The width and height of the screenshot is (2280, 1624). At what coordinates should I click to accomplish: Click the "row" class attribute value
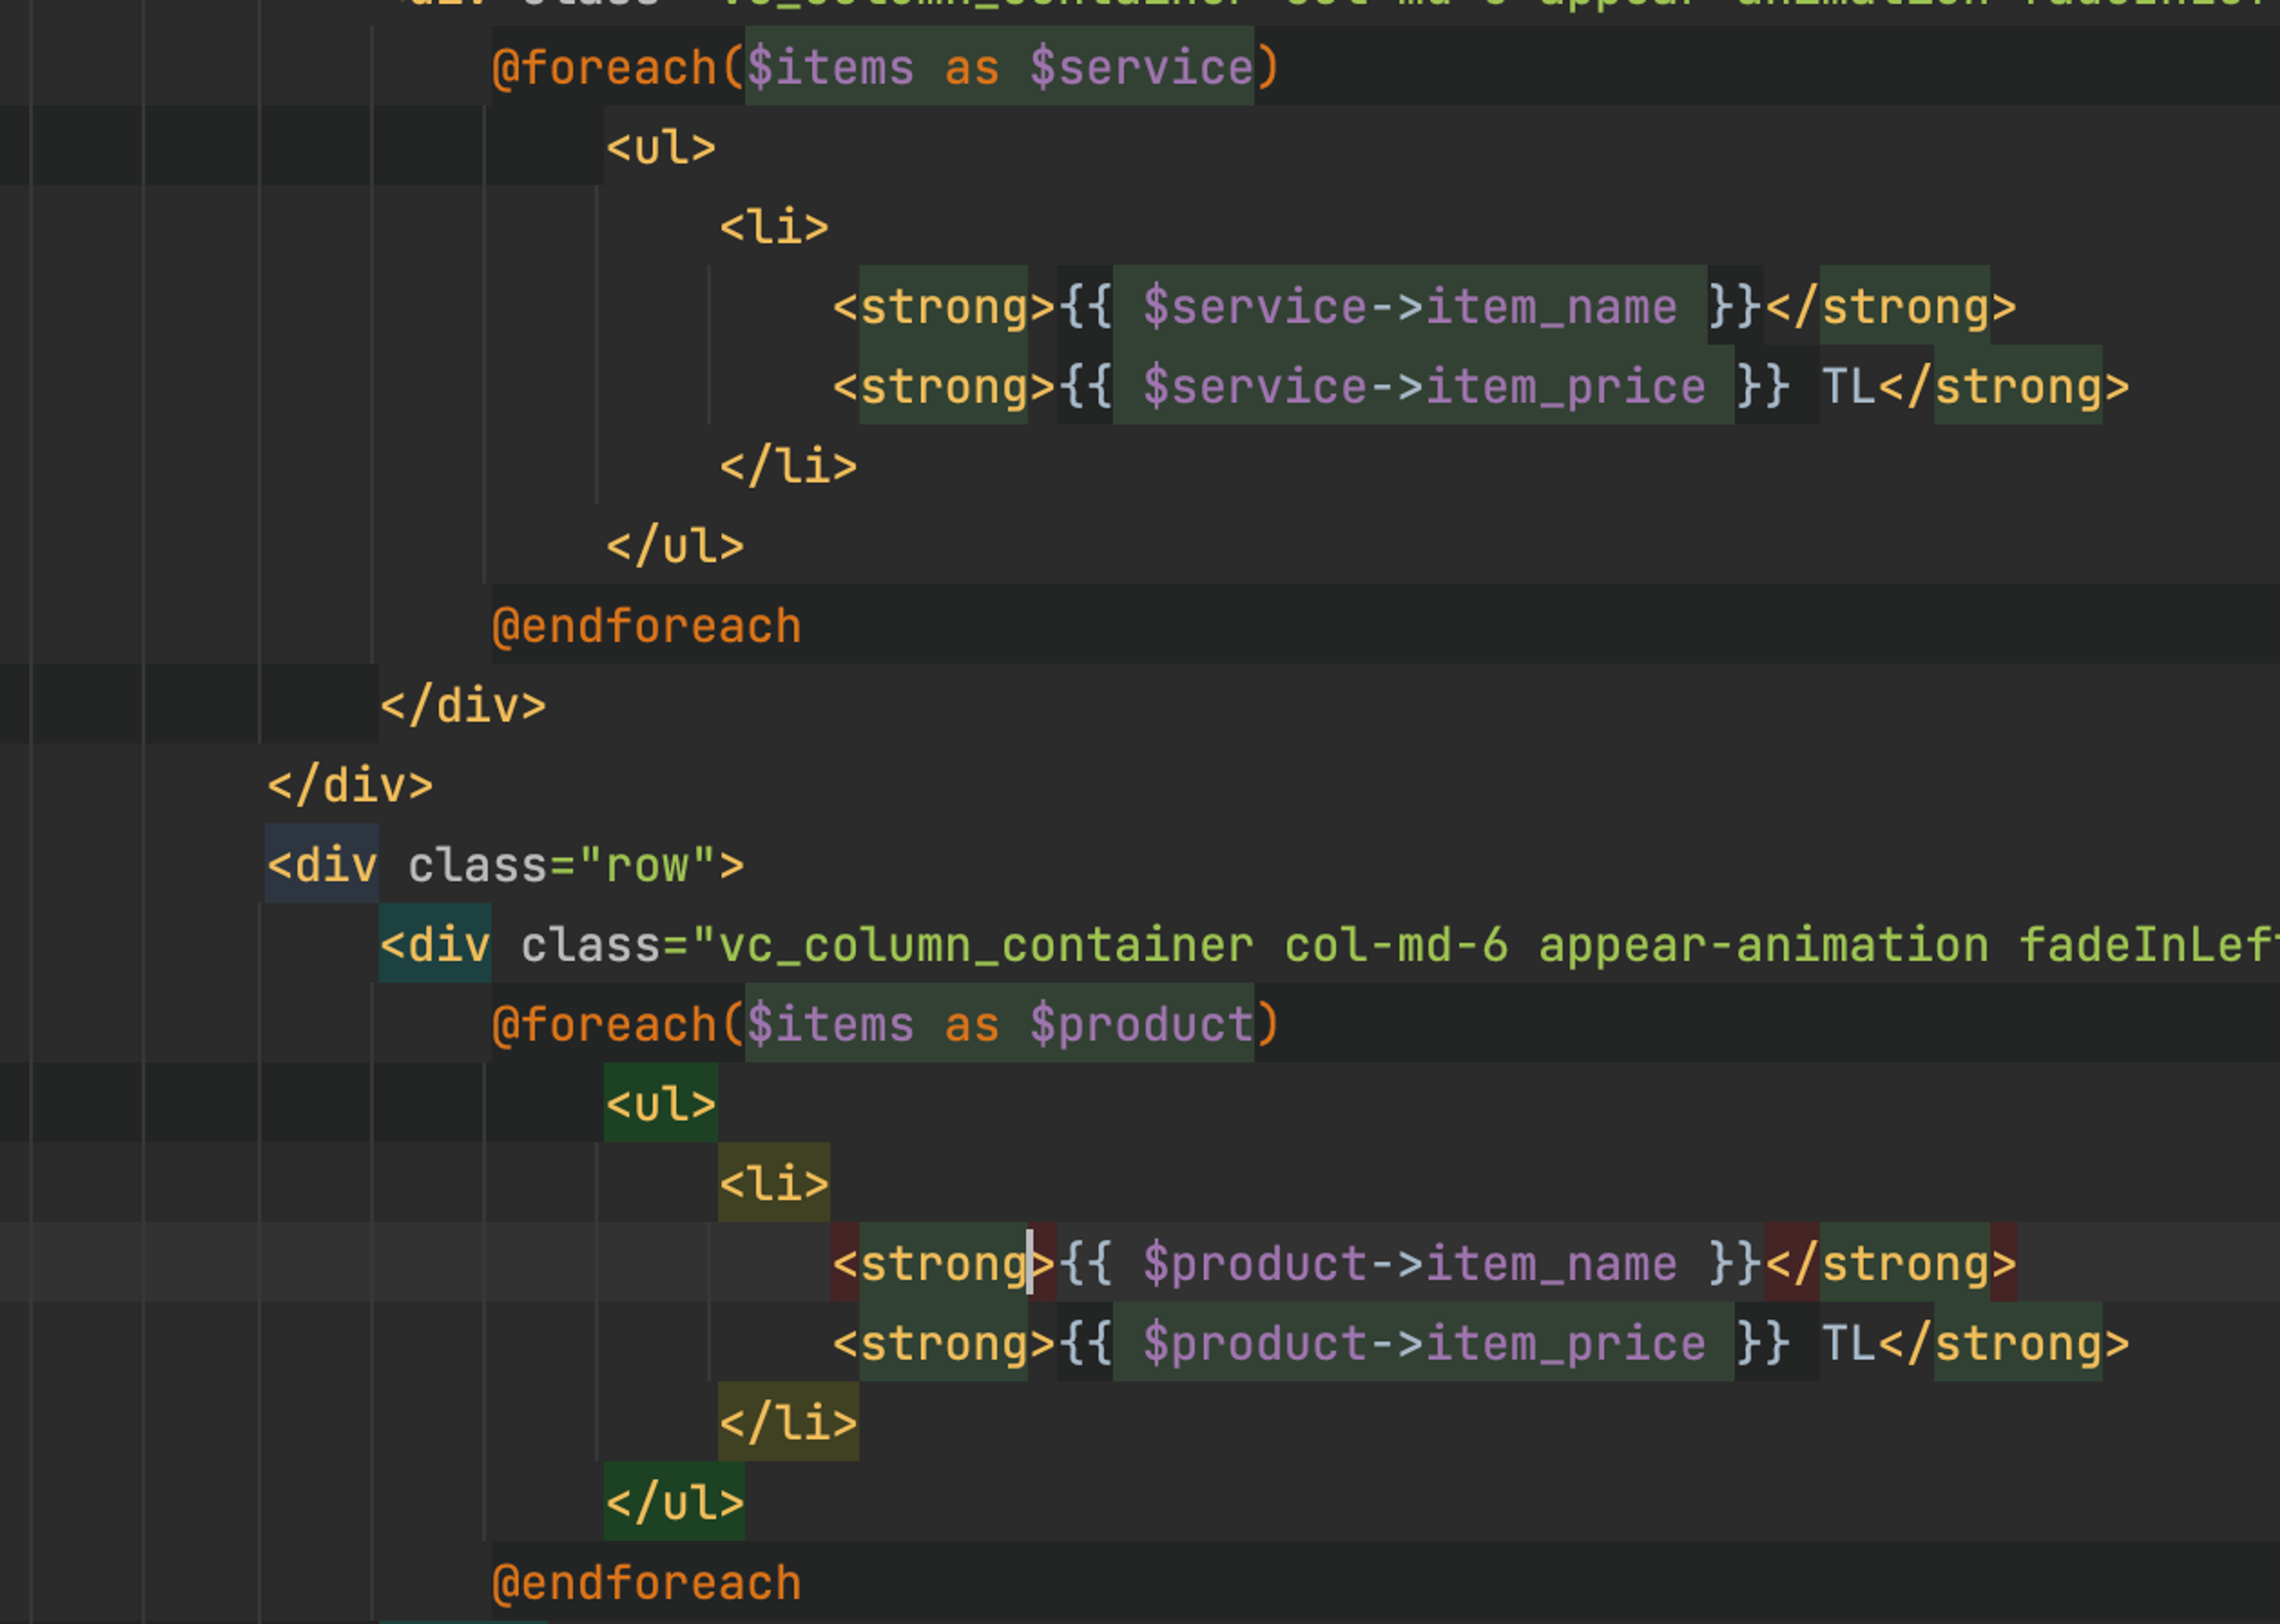coord(647,866)
